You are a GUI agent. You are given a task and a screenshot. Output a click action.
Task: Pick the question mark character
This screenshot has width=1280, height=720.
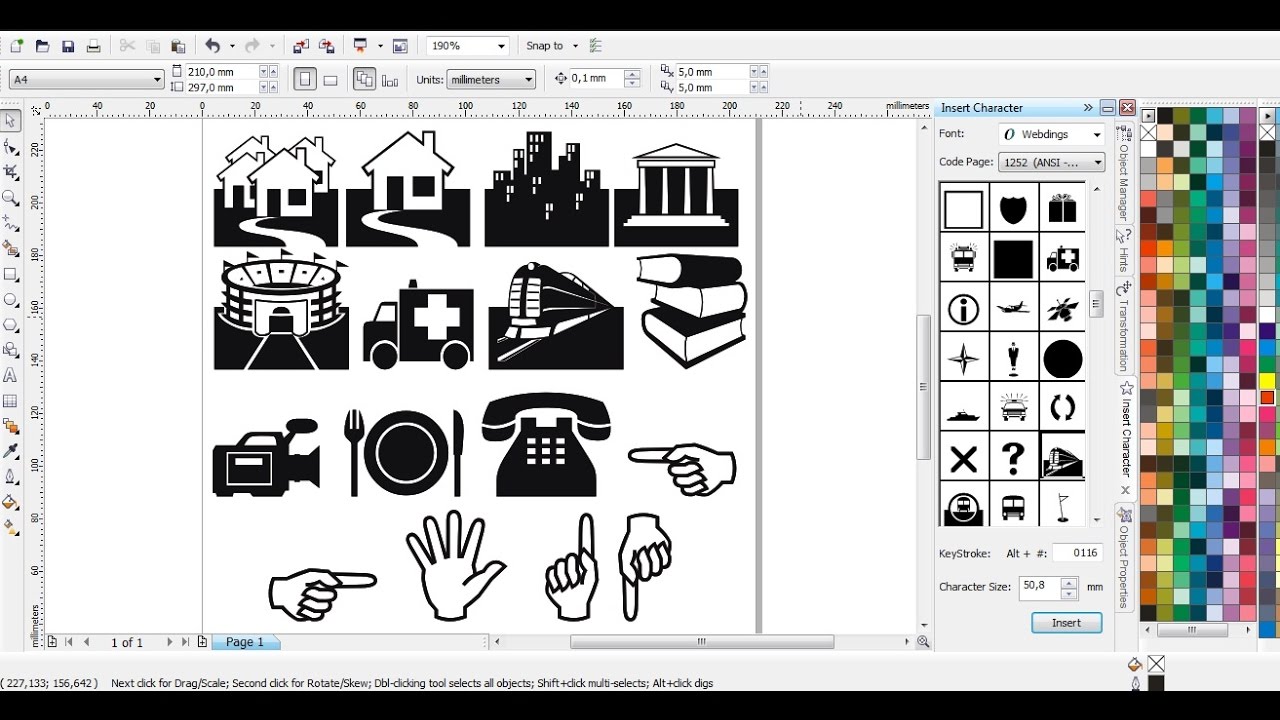1013,459
